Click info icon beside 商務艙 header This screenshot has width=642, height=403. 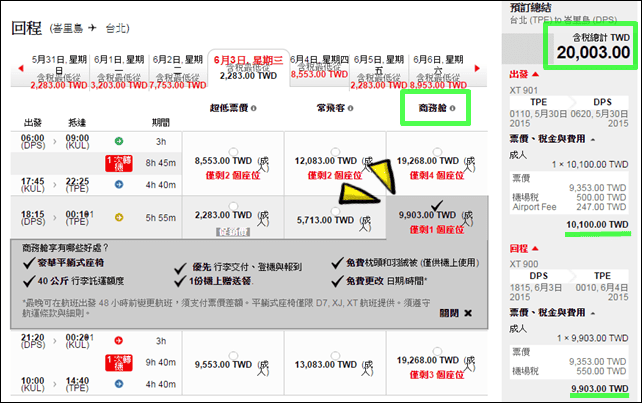452,108
